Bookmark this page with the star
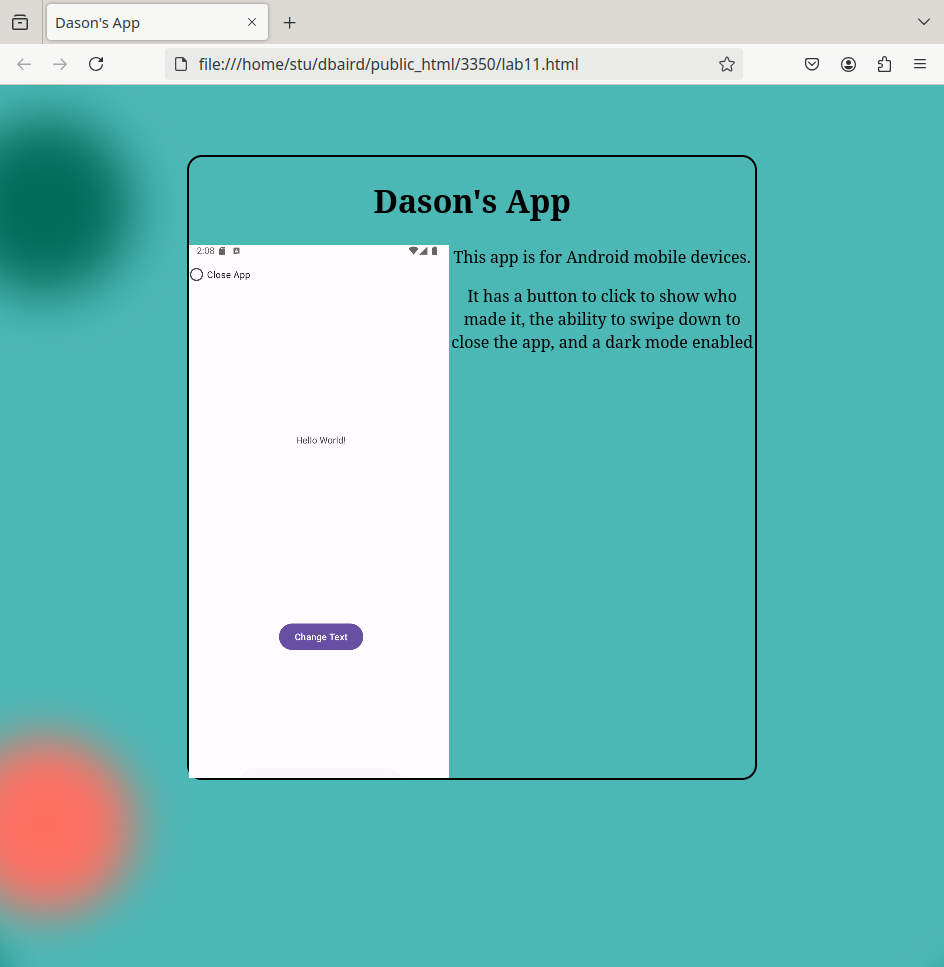 (x=726, y=64)
